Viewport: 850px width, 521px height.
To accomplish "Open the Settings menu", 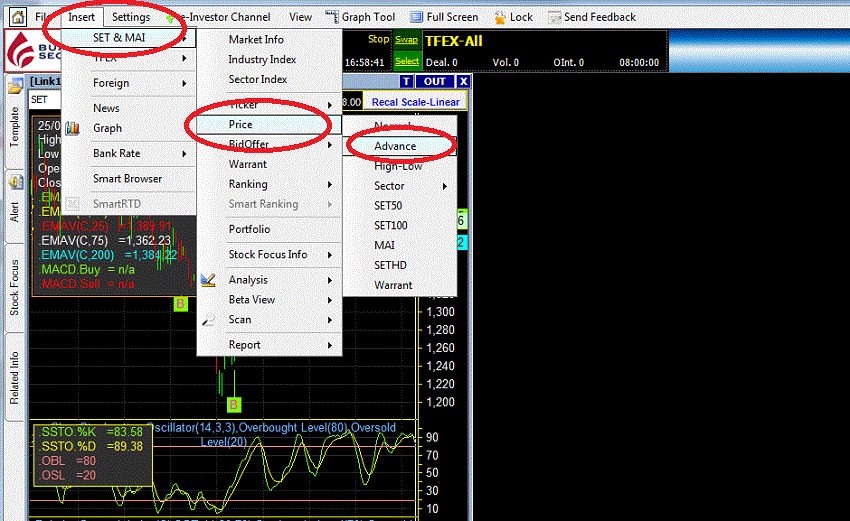I will [x=131, y=17].
